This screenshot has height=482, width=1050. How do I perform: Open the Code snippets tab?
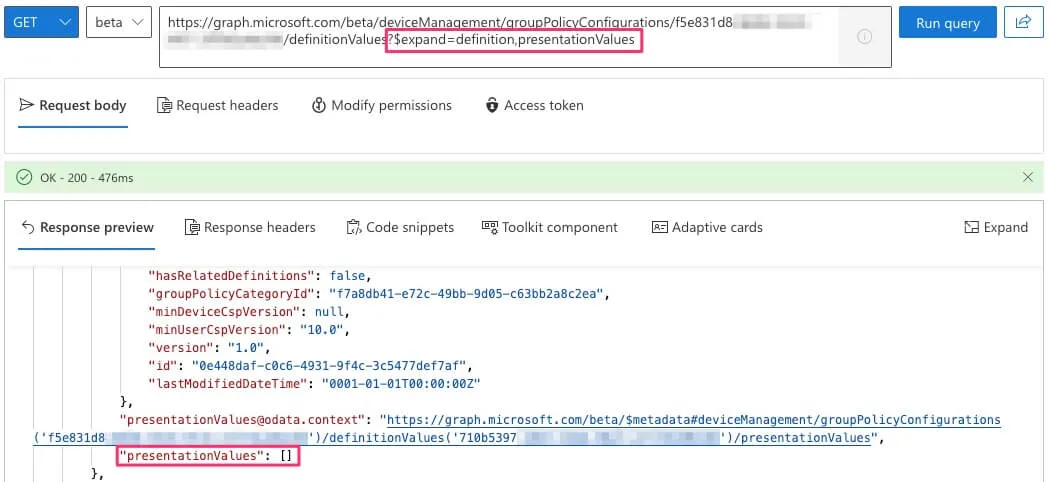400,227
